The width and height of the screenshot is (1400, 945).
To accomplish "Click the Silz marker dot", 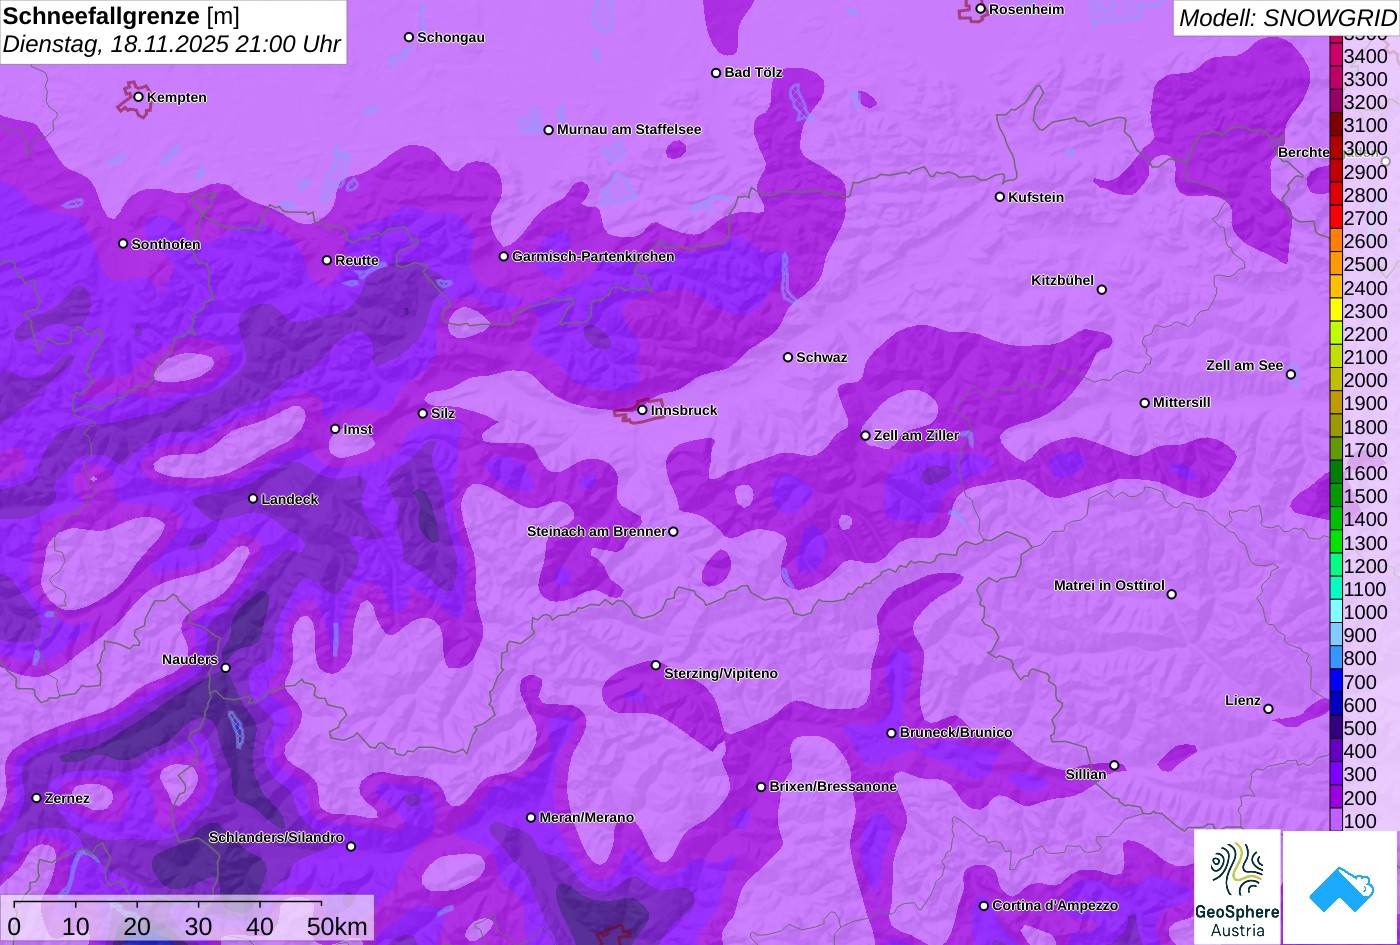I will point(423,413).
